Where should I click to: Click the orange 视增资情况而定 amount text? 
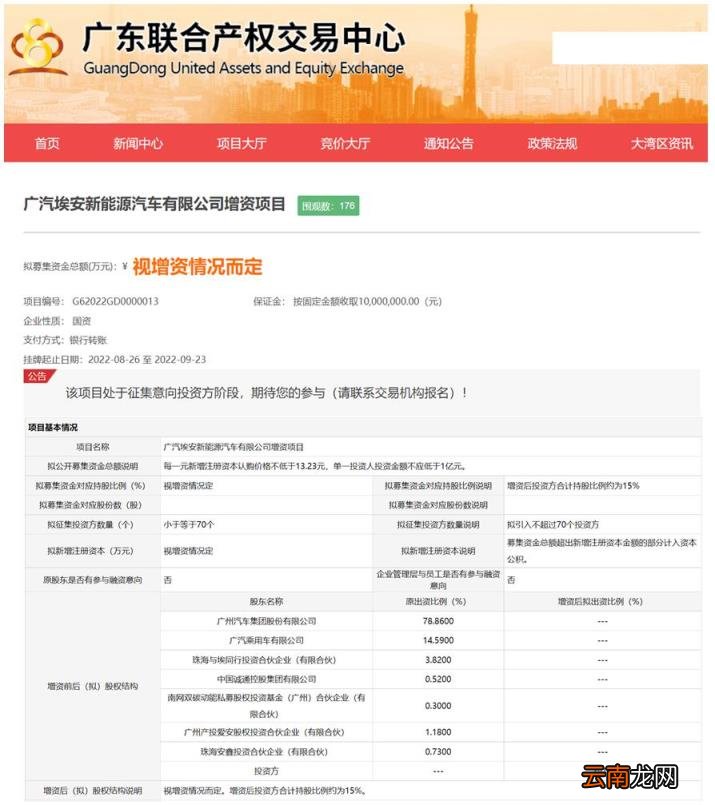click(198, 266)
